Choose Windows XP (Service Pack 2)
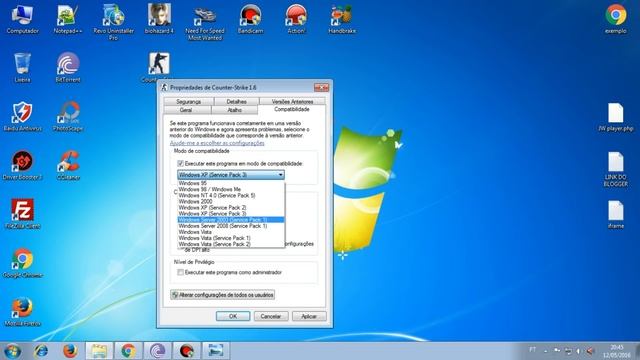The image size is (640, 360). 231,207
